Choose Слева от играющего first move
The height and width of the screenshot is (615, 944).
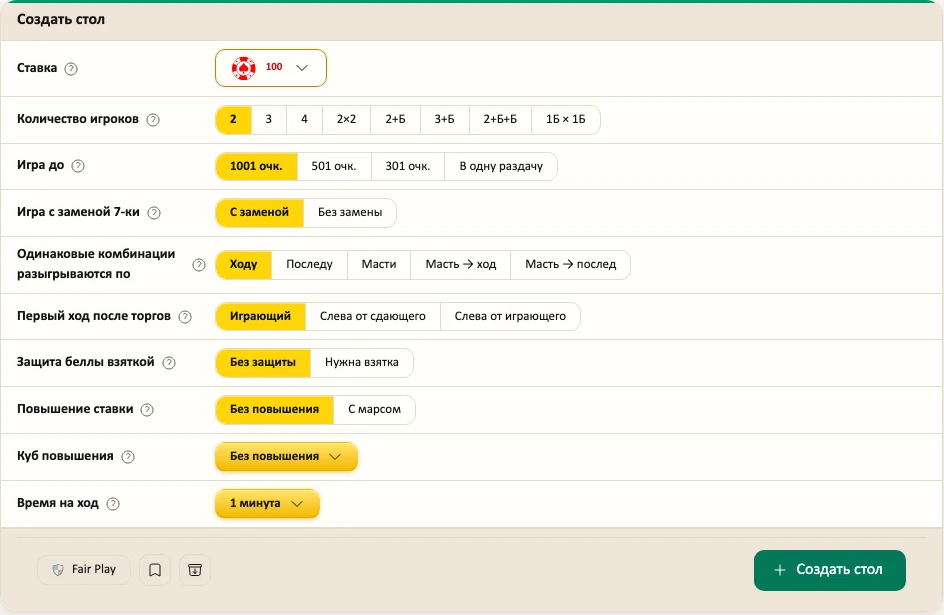point(510,316)
